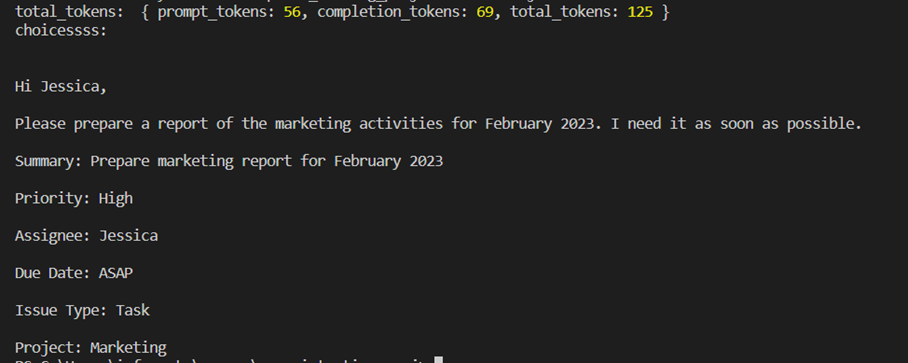This screenshot has height=363, width=908.
Task: Click the 'Hi Jessica,' greeting line
Action: 61,87
